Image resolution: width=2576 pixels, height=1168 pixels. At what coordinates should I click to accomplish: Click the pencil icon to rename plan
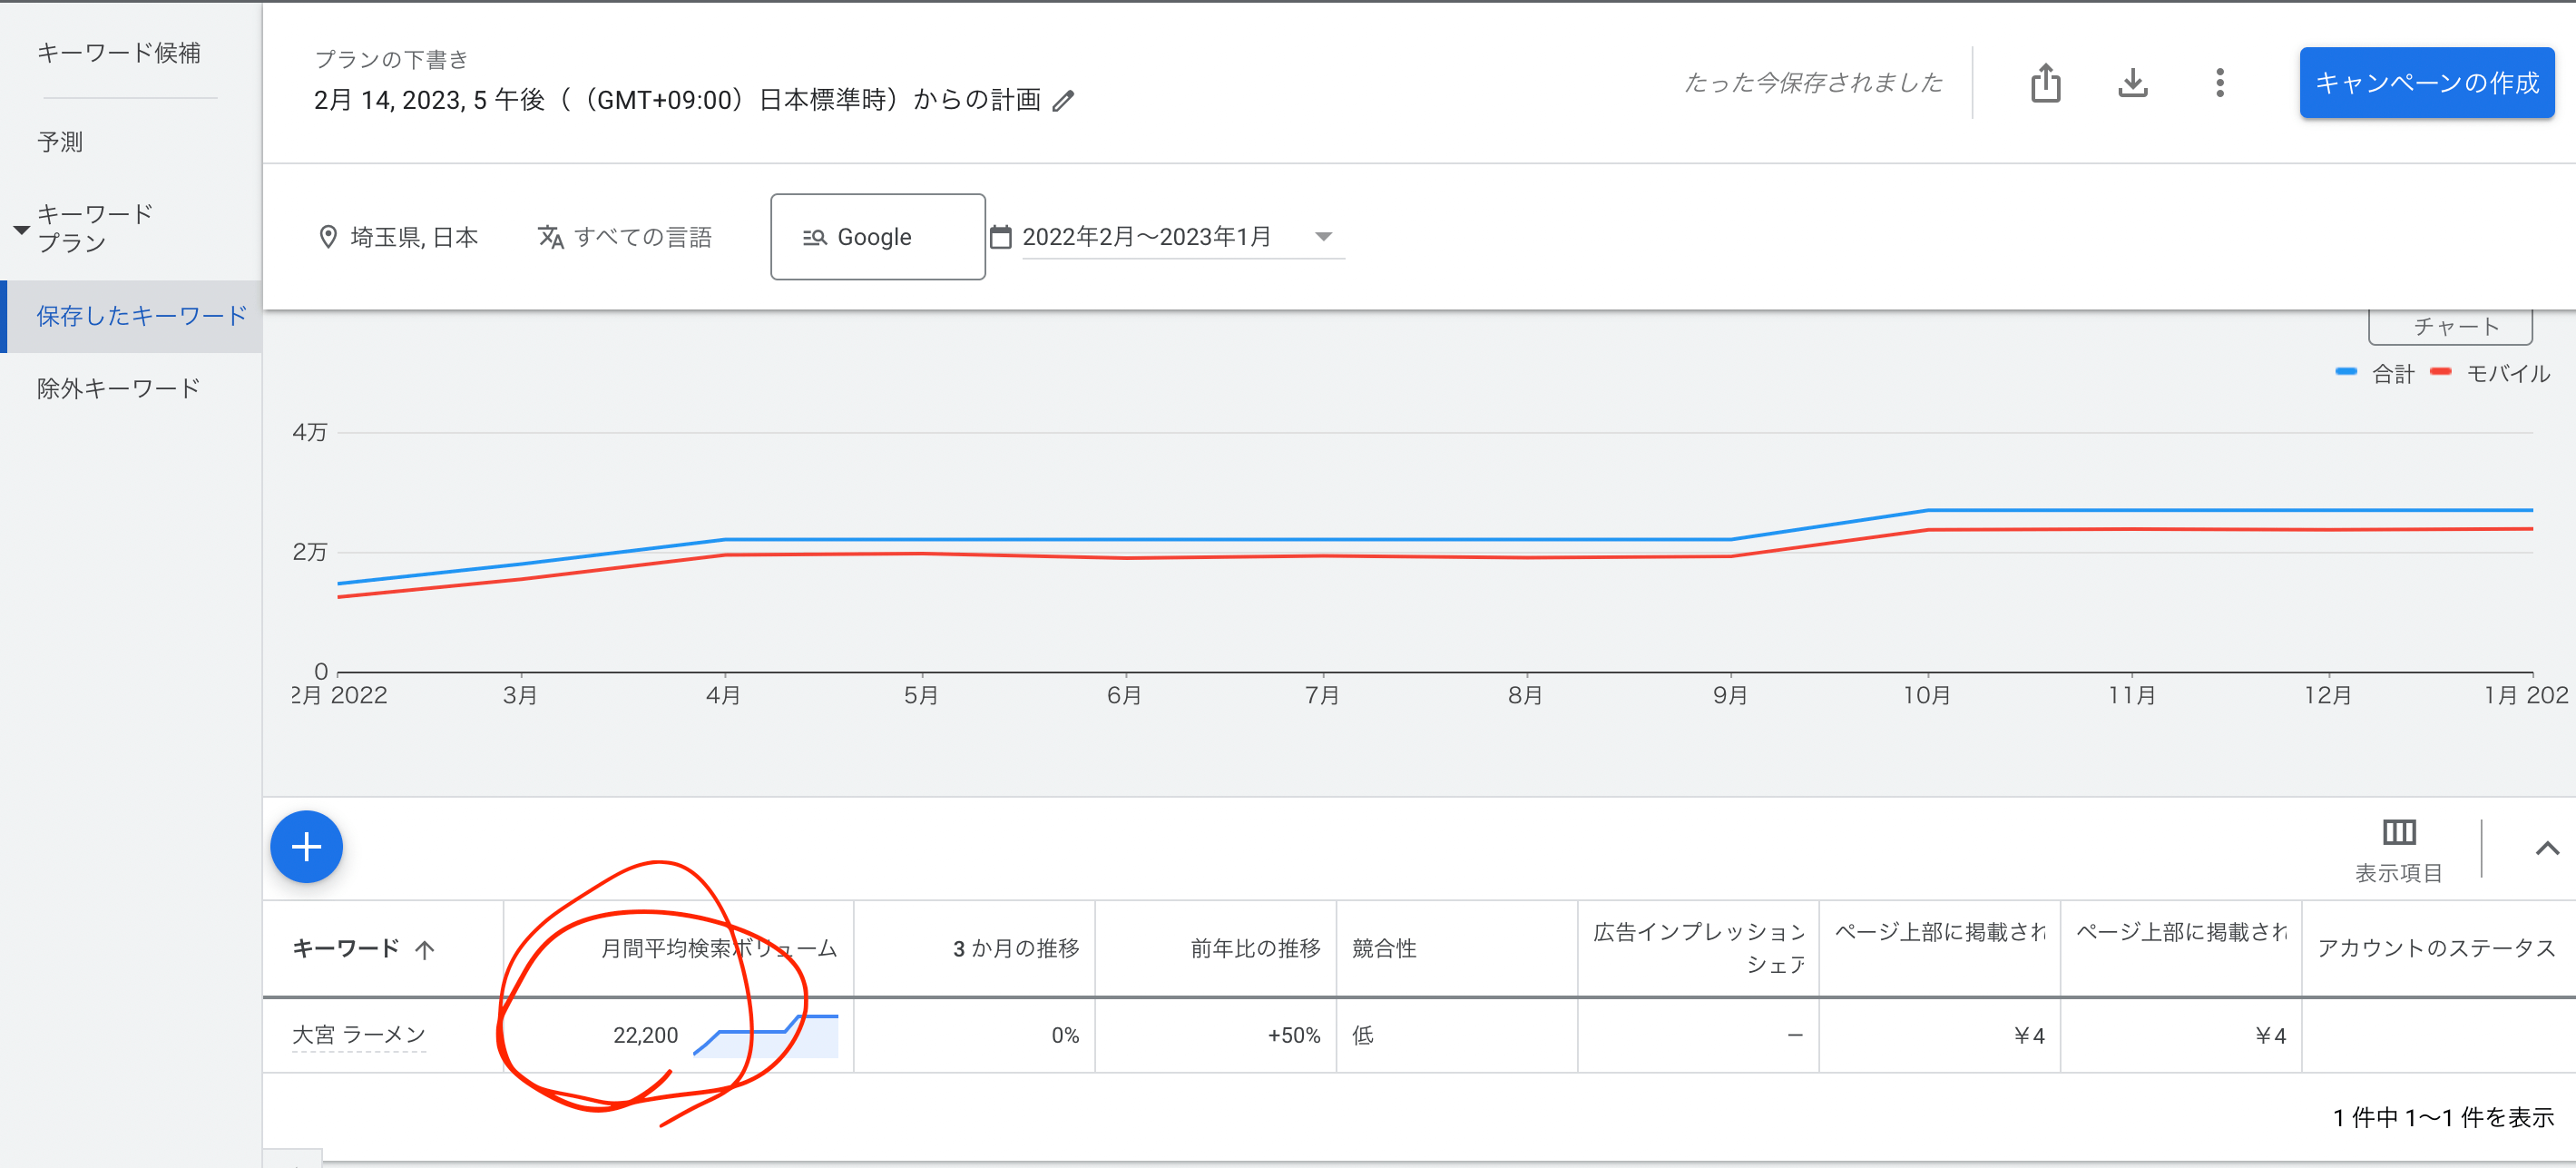(x=1063, y=101)
